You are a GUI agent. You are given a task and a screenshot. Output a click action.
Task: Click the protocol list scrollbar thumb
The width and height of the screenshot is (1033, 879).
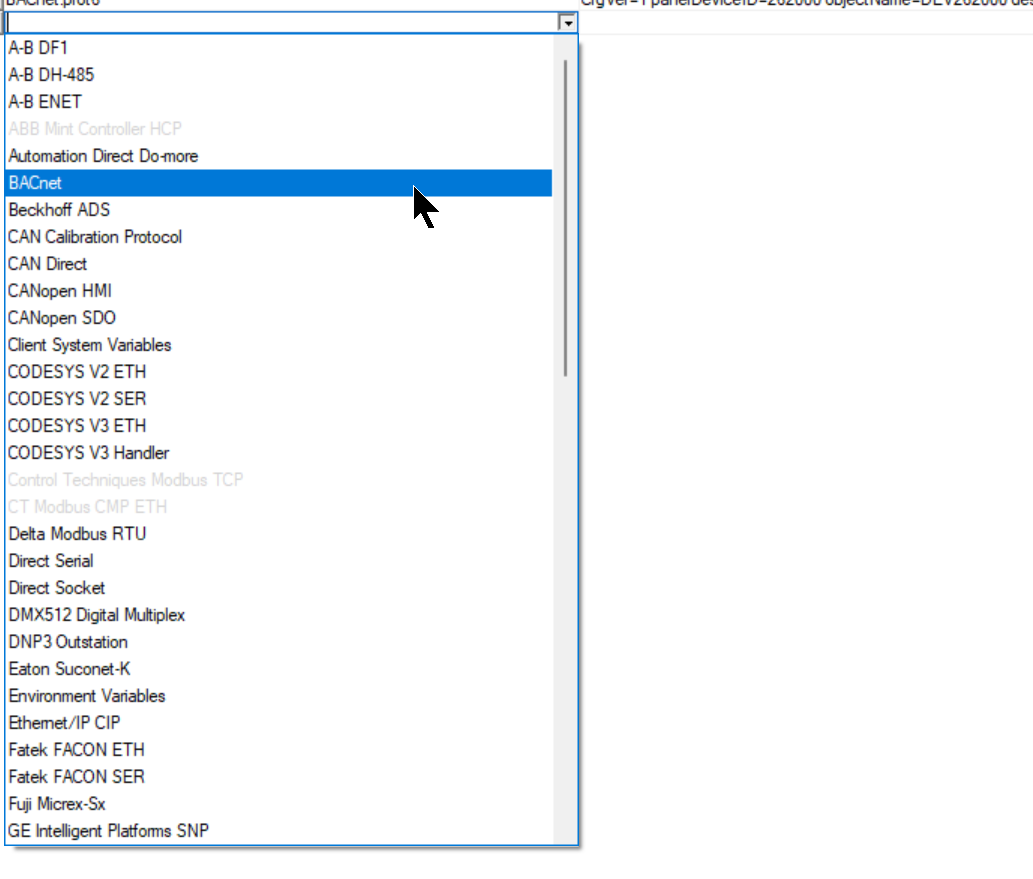(x=565, y=218)
